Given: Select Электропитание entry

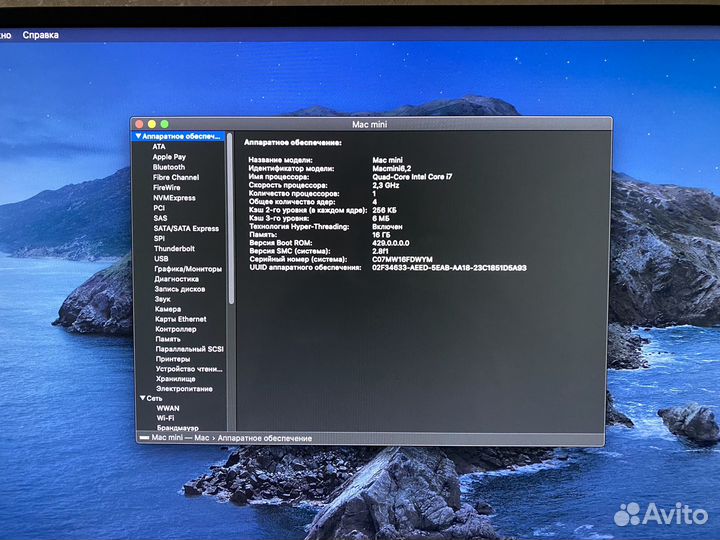Looking at the screenshot, I should tap(185, 389).
